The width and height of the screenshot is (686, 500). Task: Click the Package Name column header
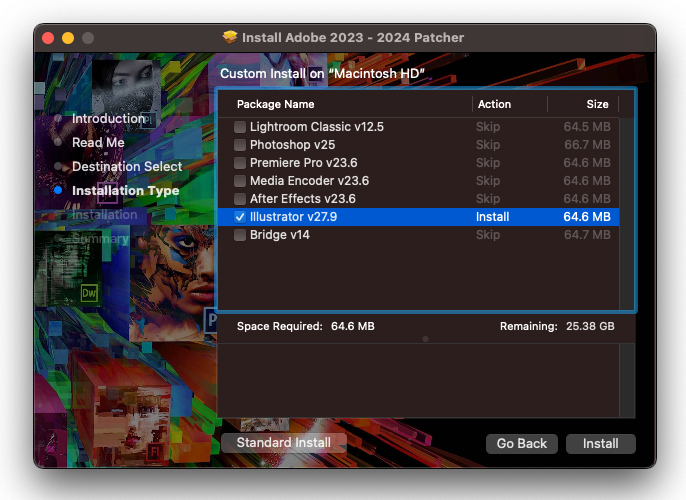276,104
